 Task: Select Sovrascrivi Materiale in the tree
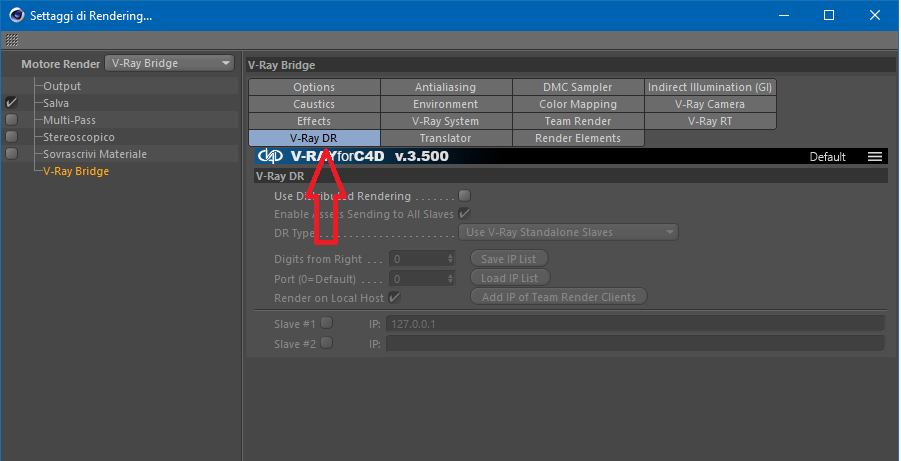(95, 154)
